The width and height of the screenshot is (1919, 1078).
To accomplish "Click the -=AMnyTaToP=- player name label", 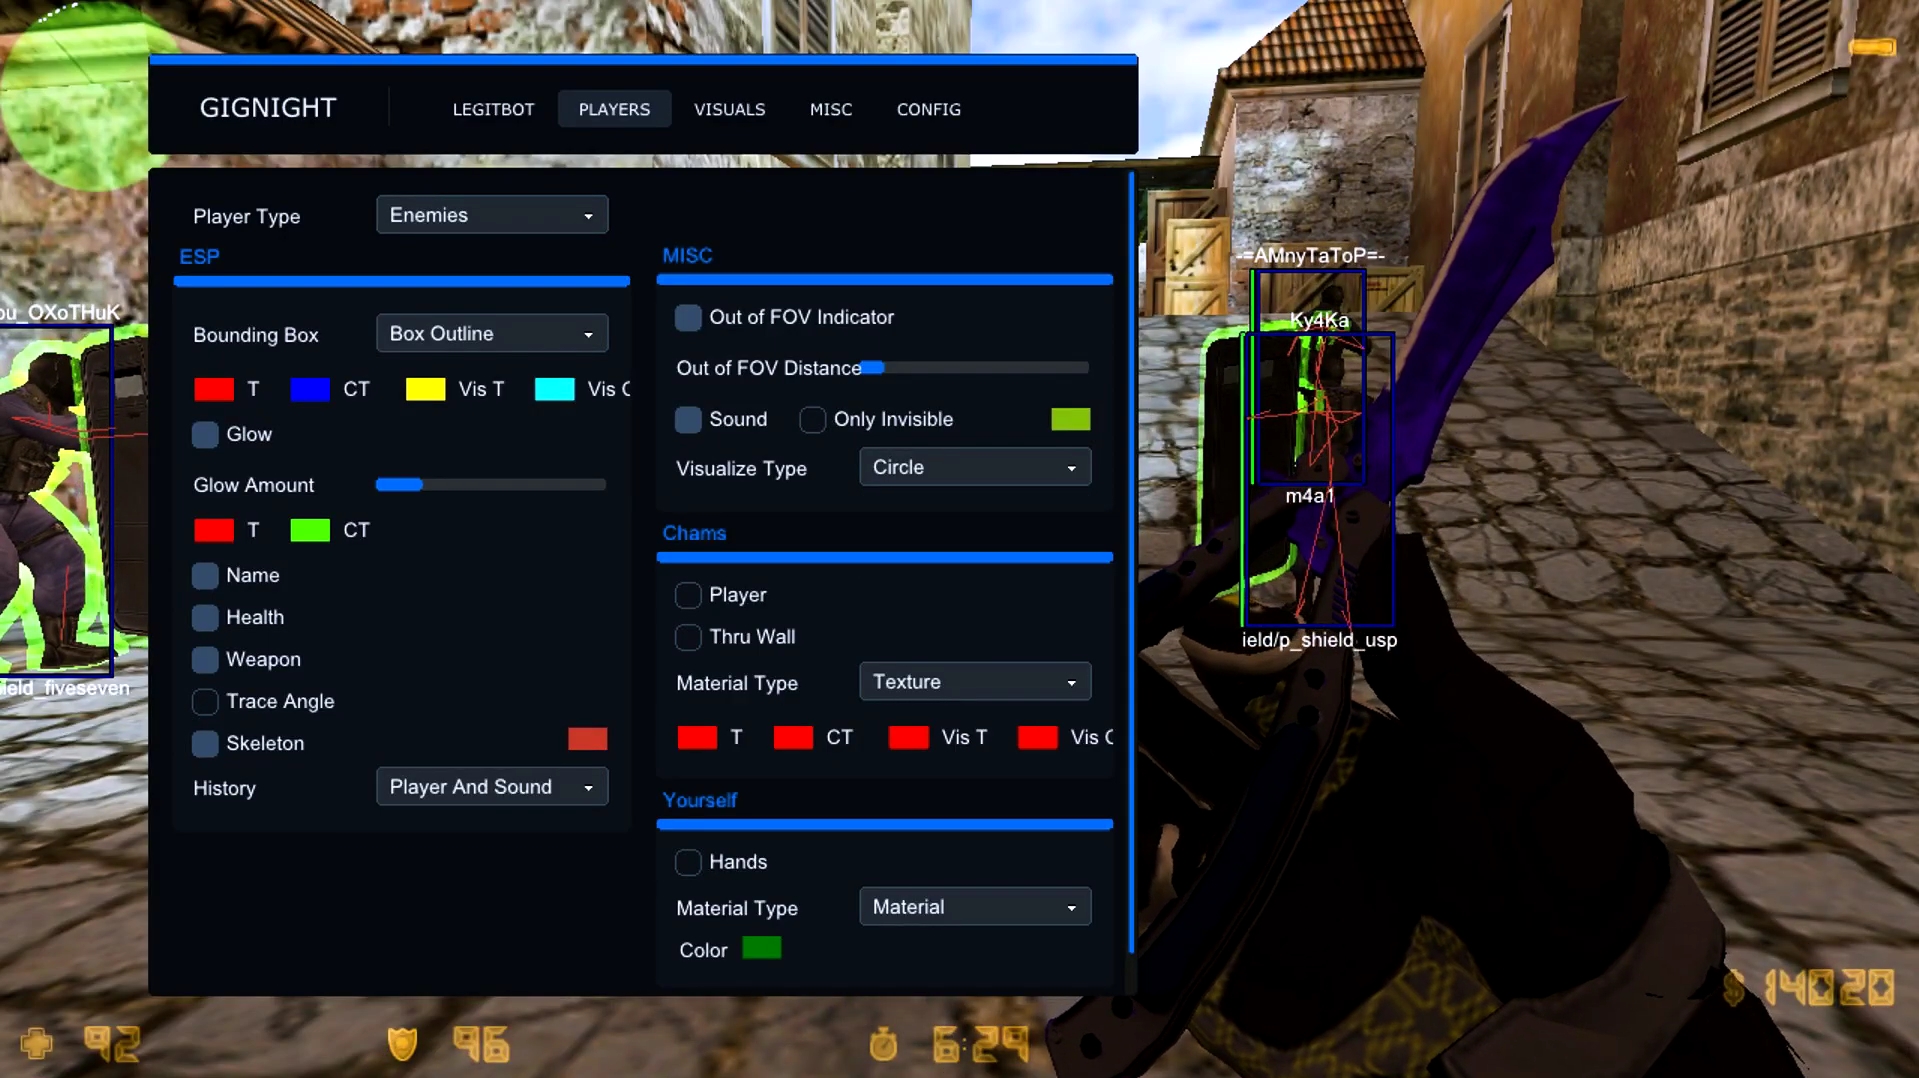I will [1310, 256].
